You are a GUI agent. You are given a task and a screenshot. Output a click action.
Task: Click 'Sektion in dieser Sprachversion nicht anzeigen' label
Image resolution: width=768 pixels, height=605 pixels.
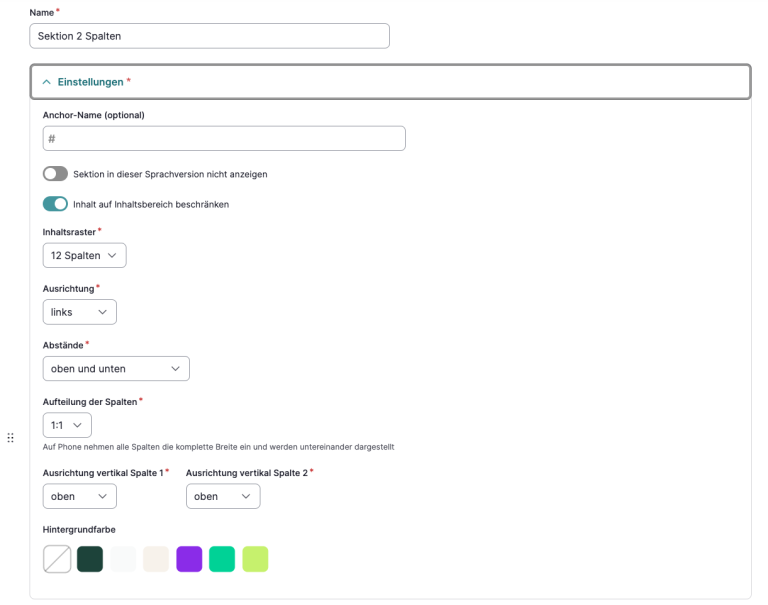[x=170, y=174]
